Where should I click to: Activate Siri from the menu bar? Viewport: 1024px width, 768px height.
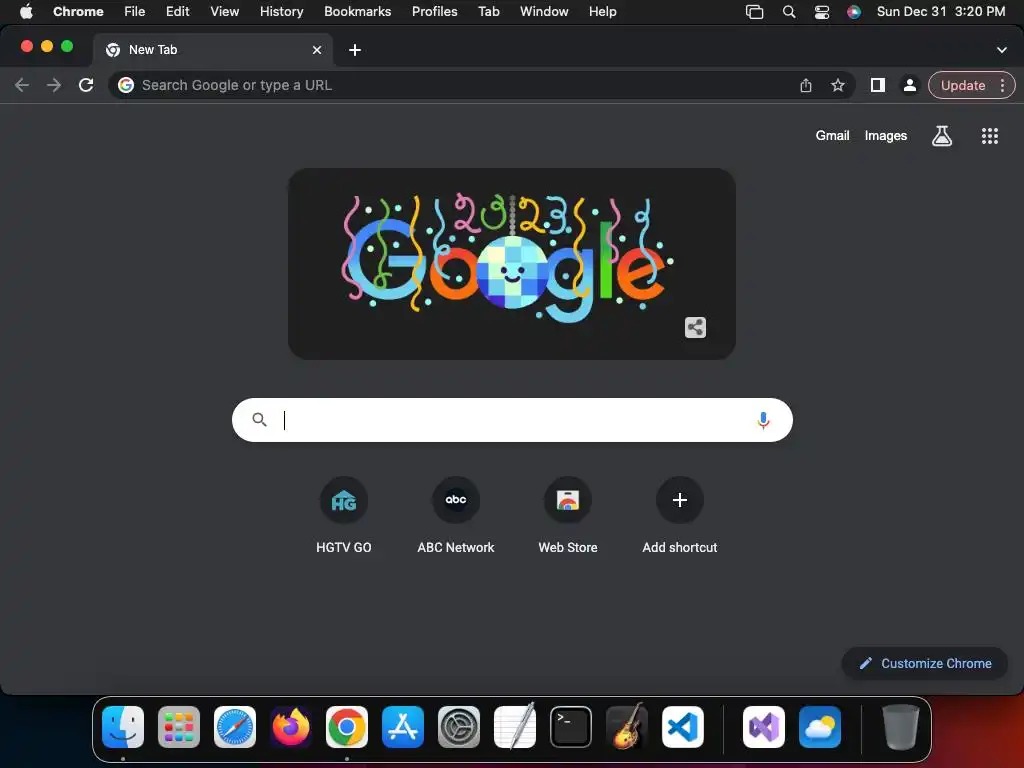854,12
